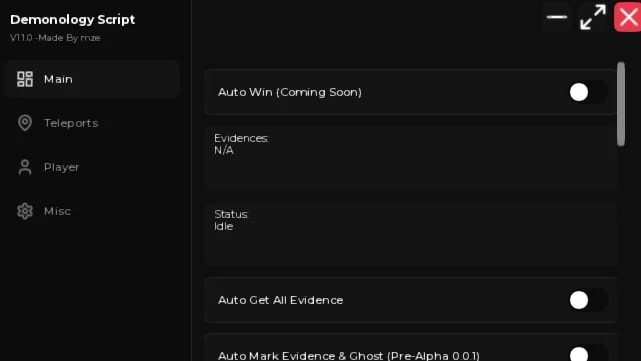Minimize the script window
Screen dimensions: 641x361
tap(557, 17)
